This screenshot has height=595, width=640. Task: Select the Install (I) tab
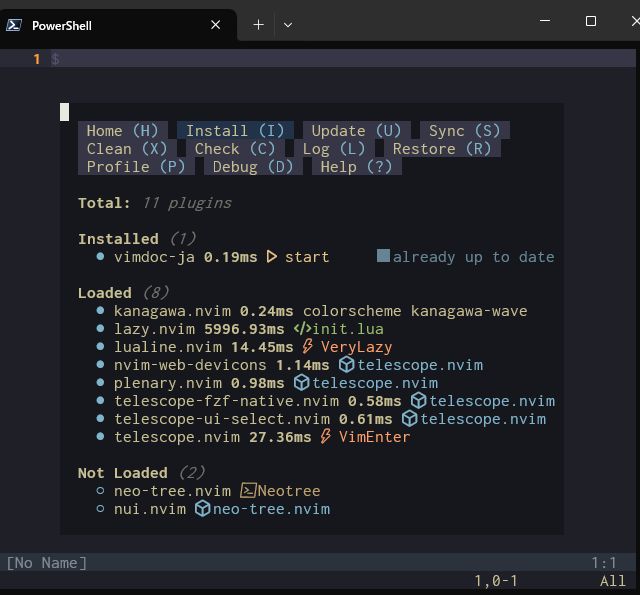(x=235, y=131)
